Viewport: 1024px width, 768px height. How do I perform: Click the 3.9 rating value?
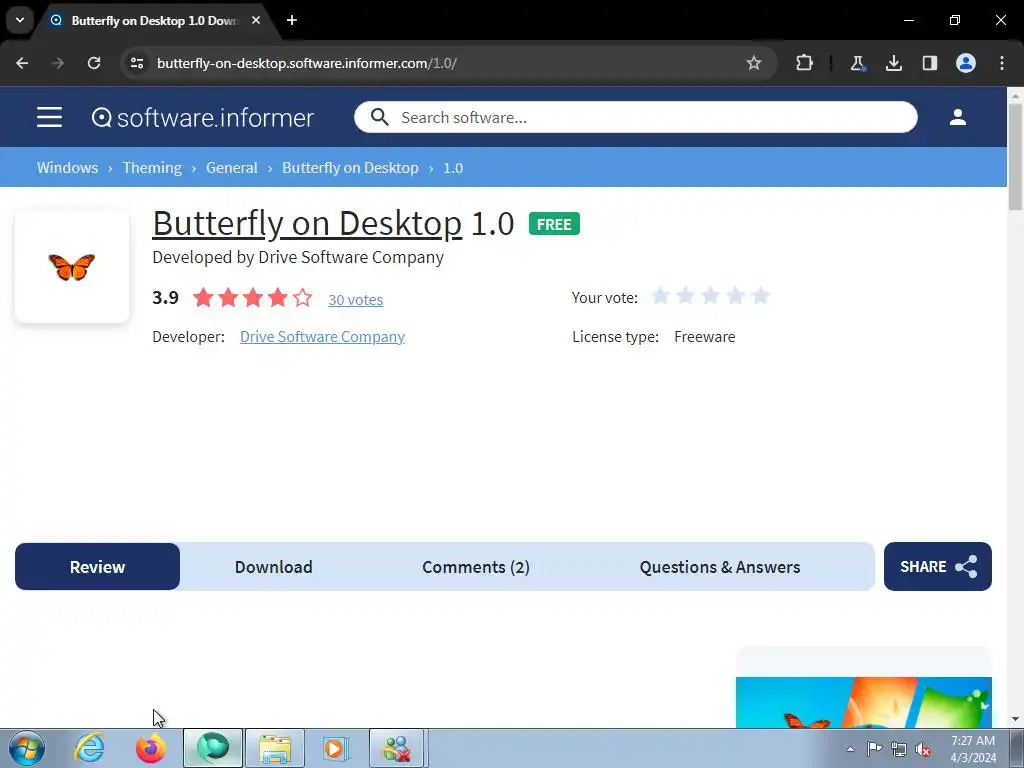pos(165,298)
